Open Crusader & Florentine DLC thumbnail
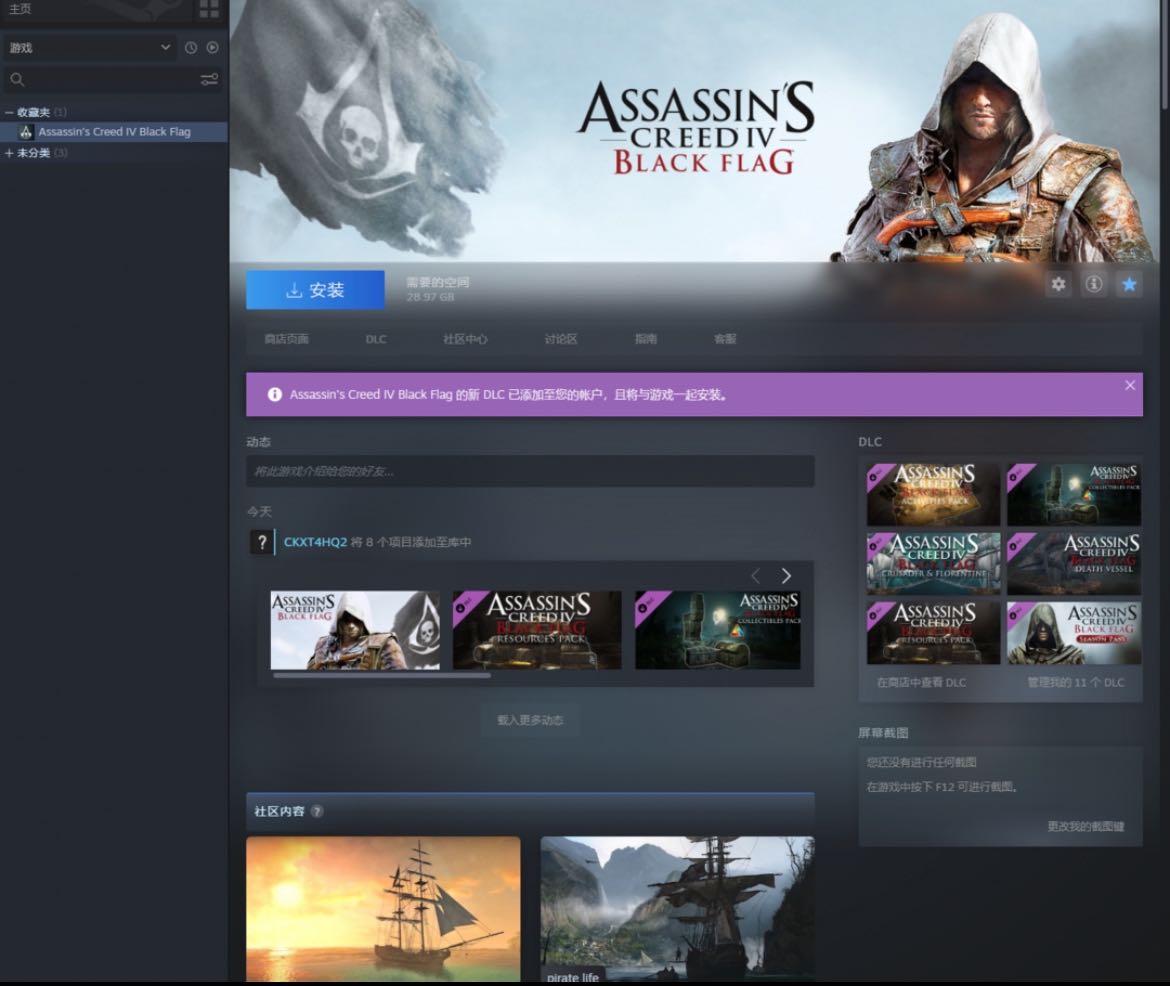This screenshot has width=1170, height=986. tap(933, 564)
